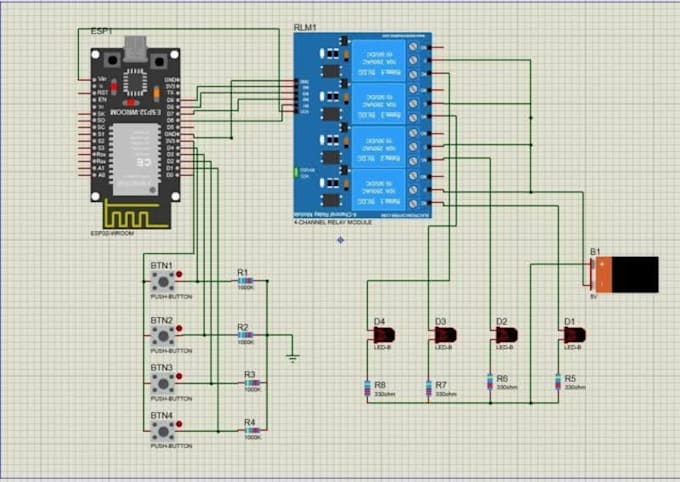This screenshot has height=482, width=680.
Task: Select resistor R2 symbol
Action: click(x=245, y=335)
